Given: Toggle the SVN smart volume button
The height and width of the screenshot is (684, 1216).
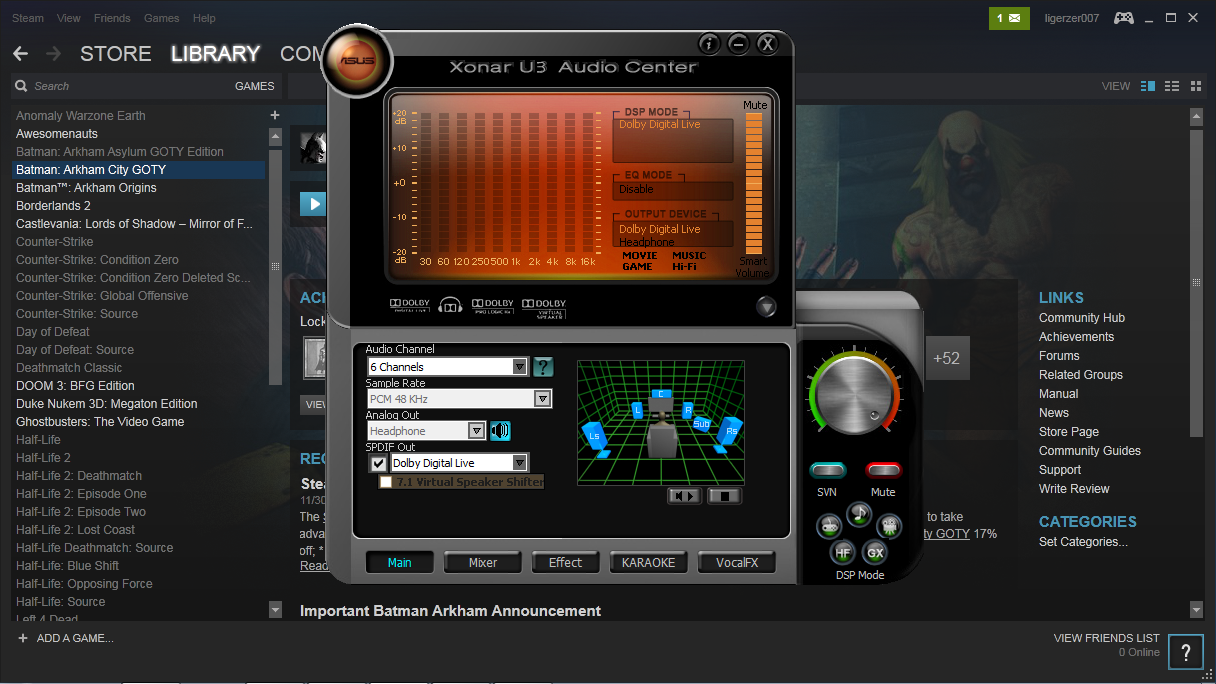Looking at the screenshot, I should (x=827, y=471).
